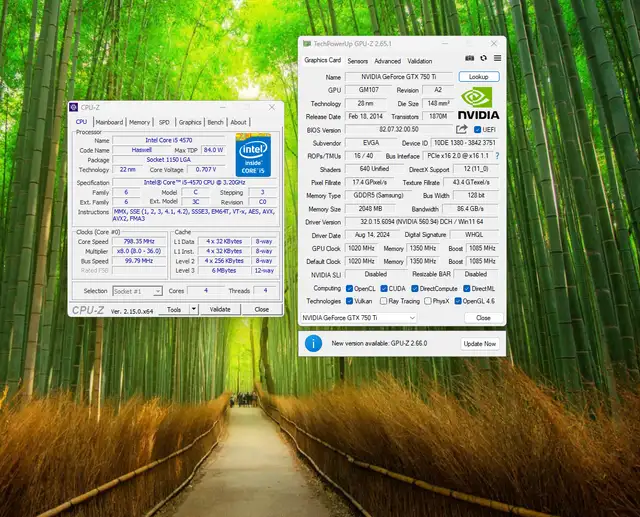
Task: Click the Close button in GPU-Z
Action: (483, 317)
